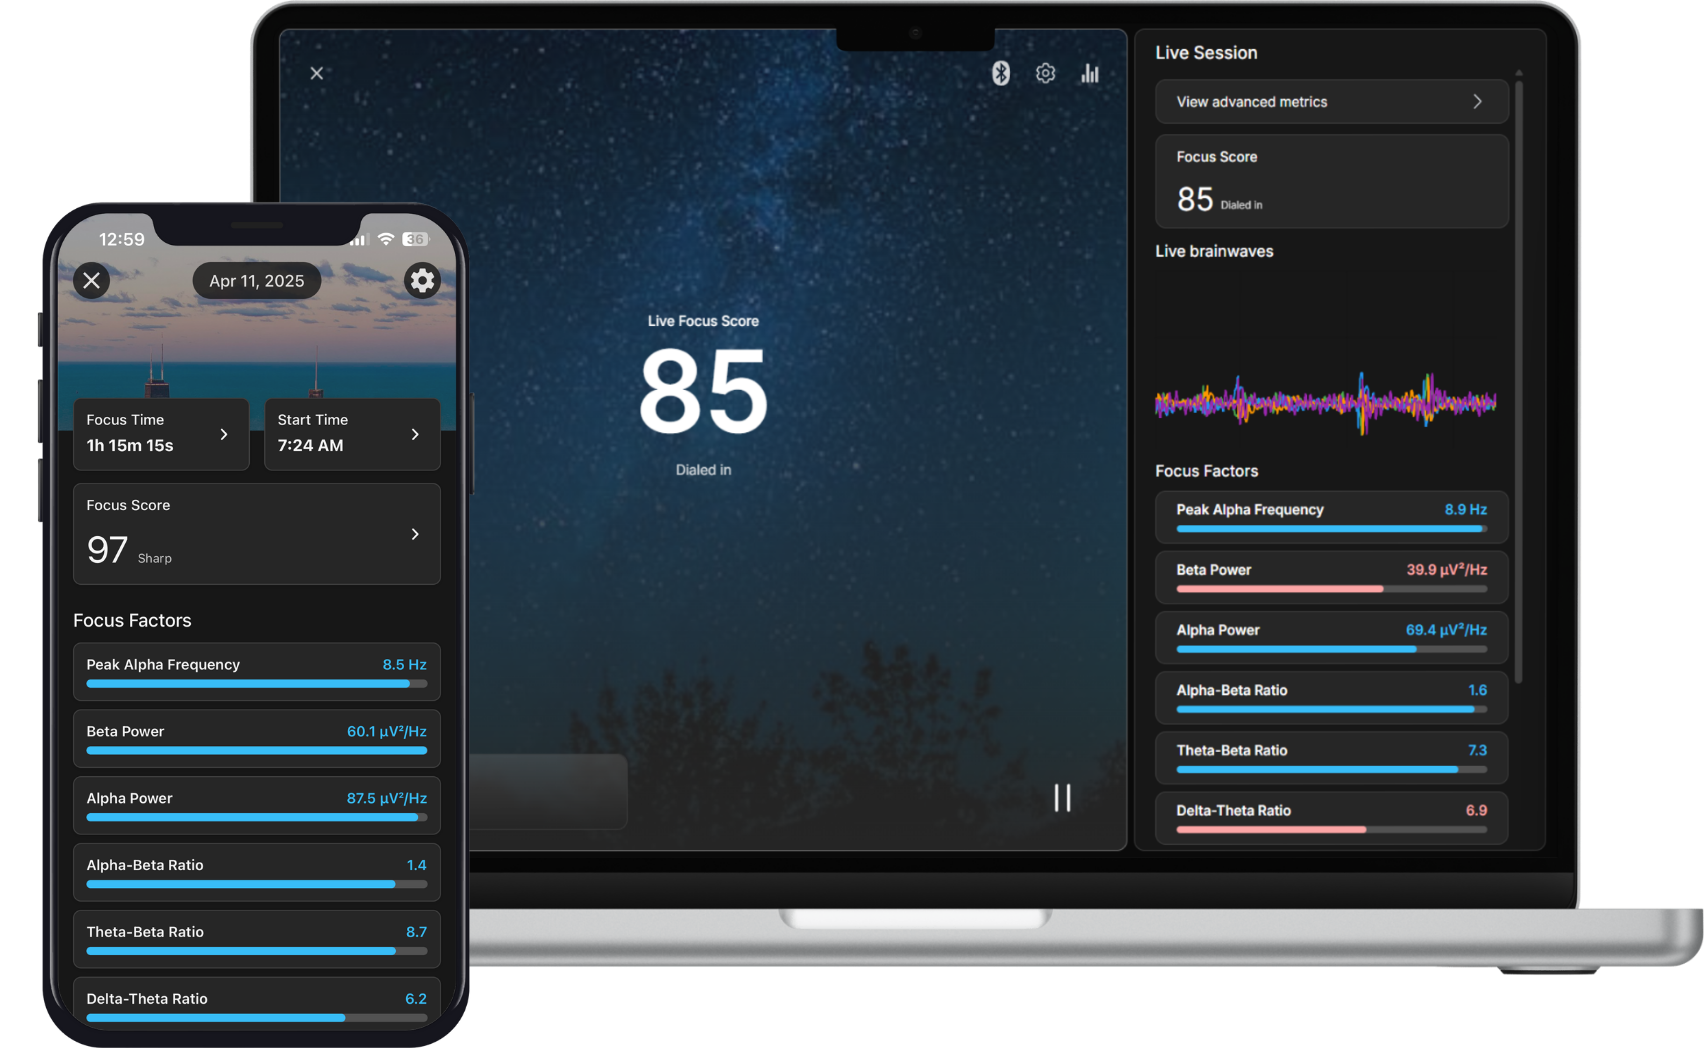Image resolution: width=1704 pixels, height=1048 pixels.
Task: Click the View advanced metrics chevron arrow
Action: pos(1477,102)
